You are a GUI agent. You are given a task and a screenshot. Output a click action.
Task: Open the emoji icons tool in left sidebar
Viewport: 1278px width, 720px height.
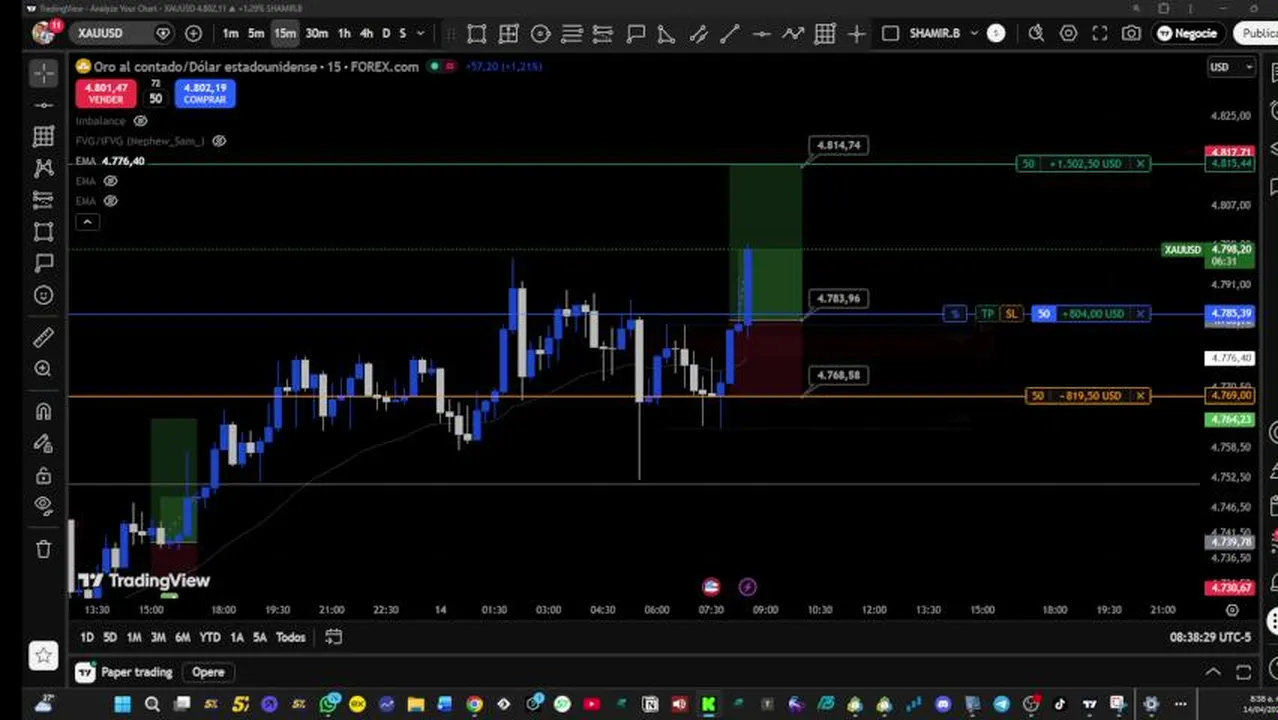pyautogui.click(x=43, y=295)
